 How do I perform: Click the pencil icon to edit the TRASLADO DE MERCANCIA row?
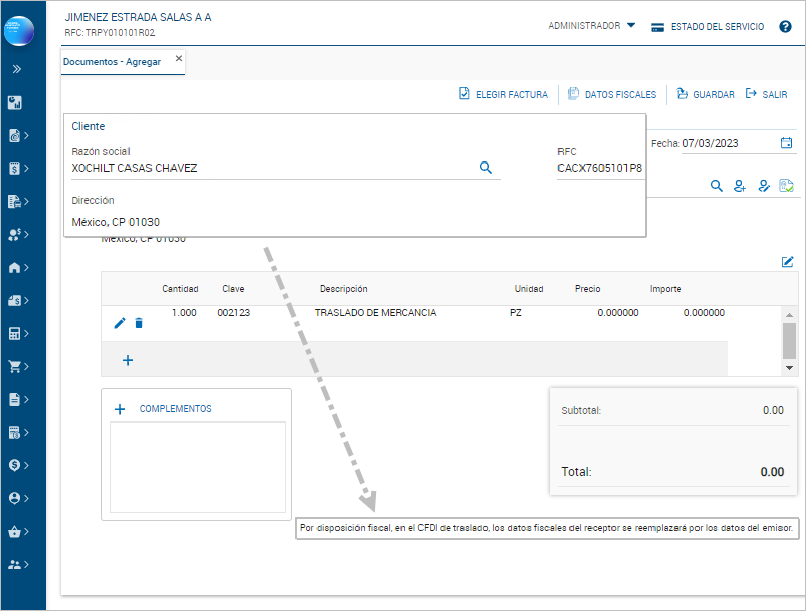[x=120, y=323]
